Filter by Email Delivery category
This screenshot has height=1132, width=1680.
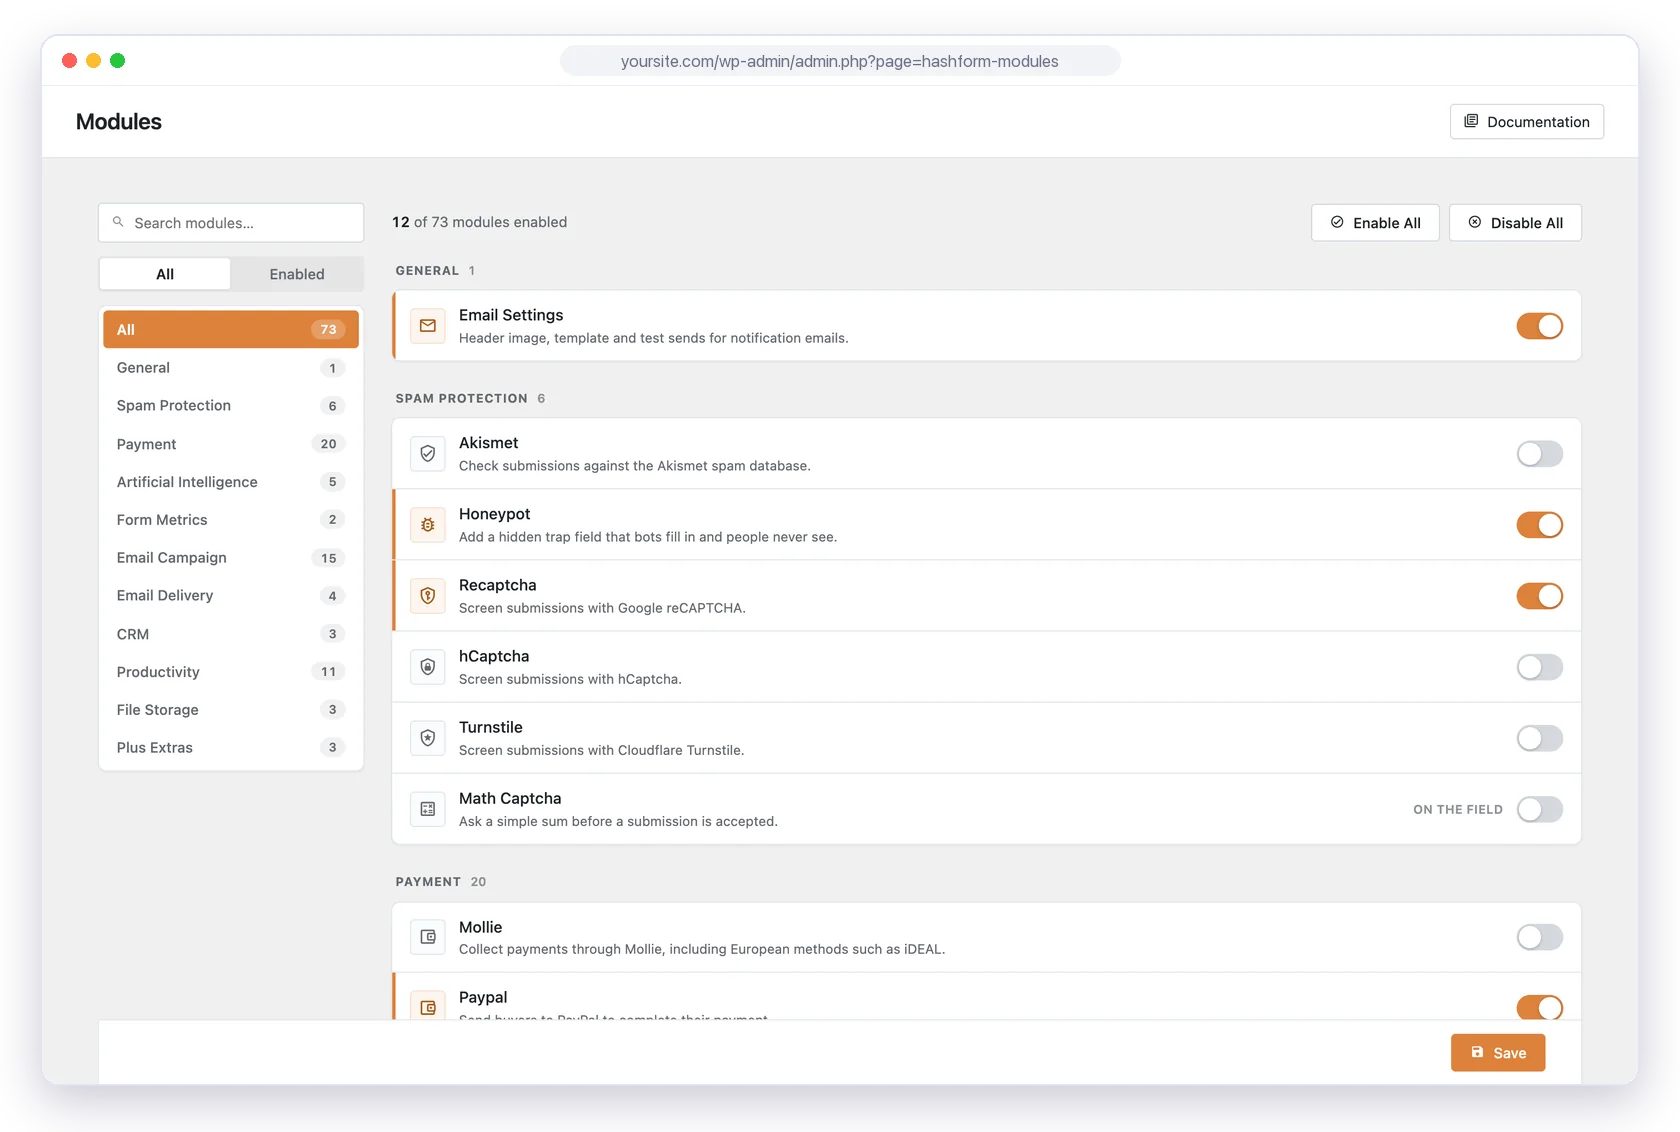[231, 596]
